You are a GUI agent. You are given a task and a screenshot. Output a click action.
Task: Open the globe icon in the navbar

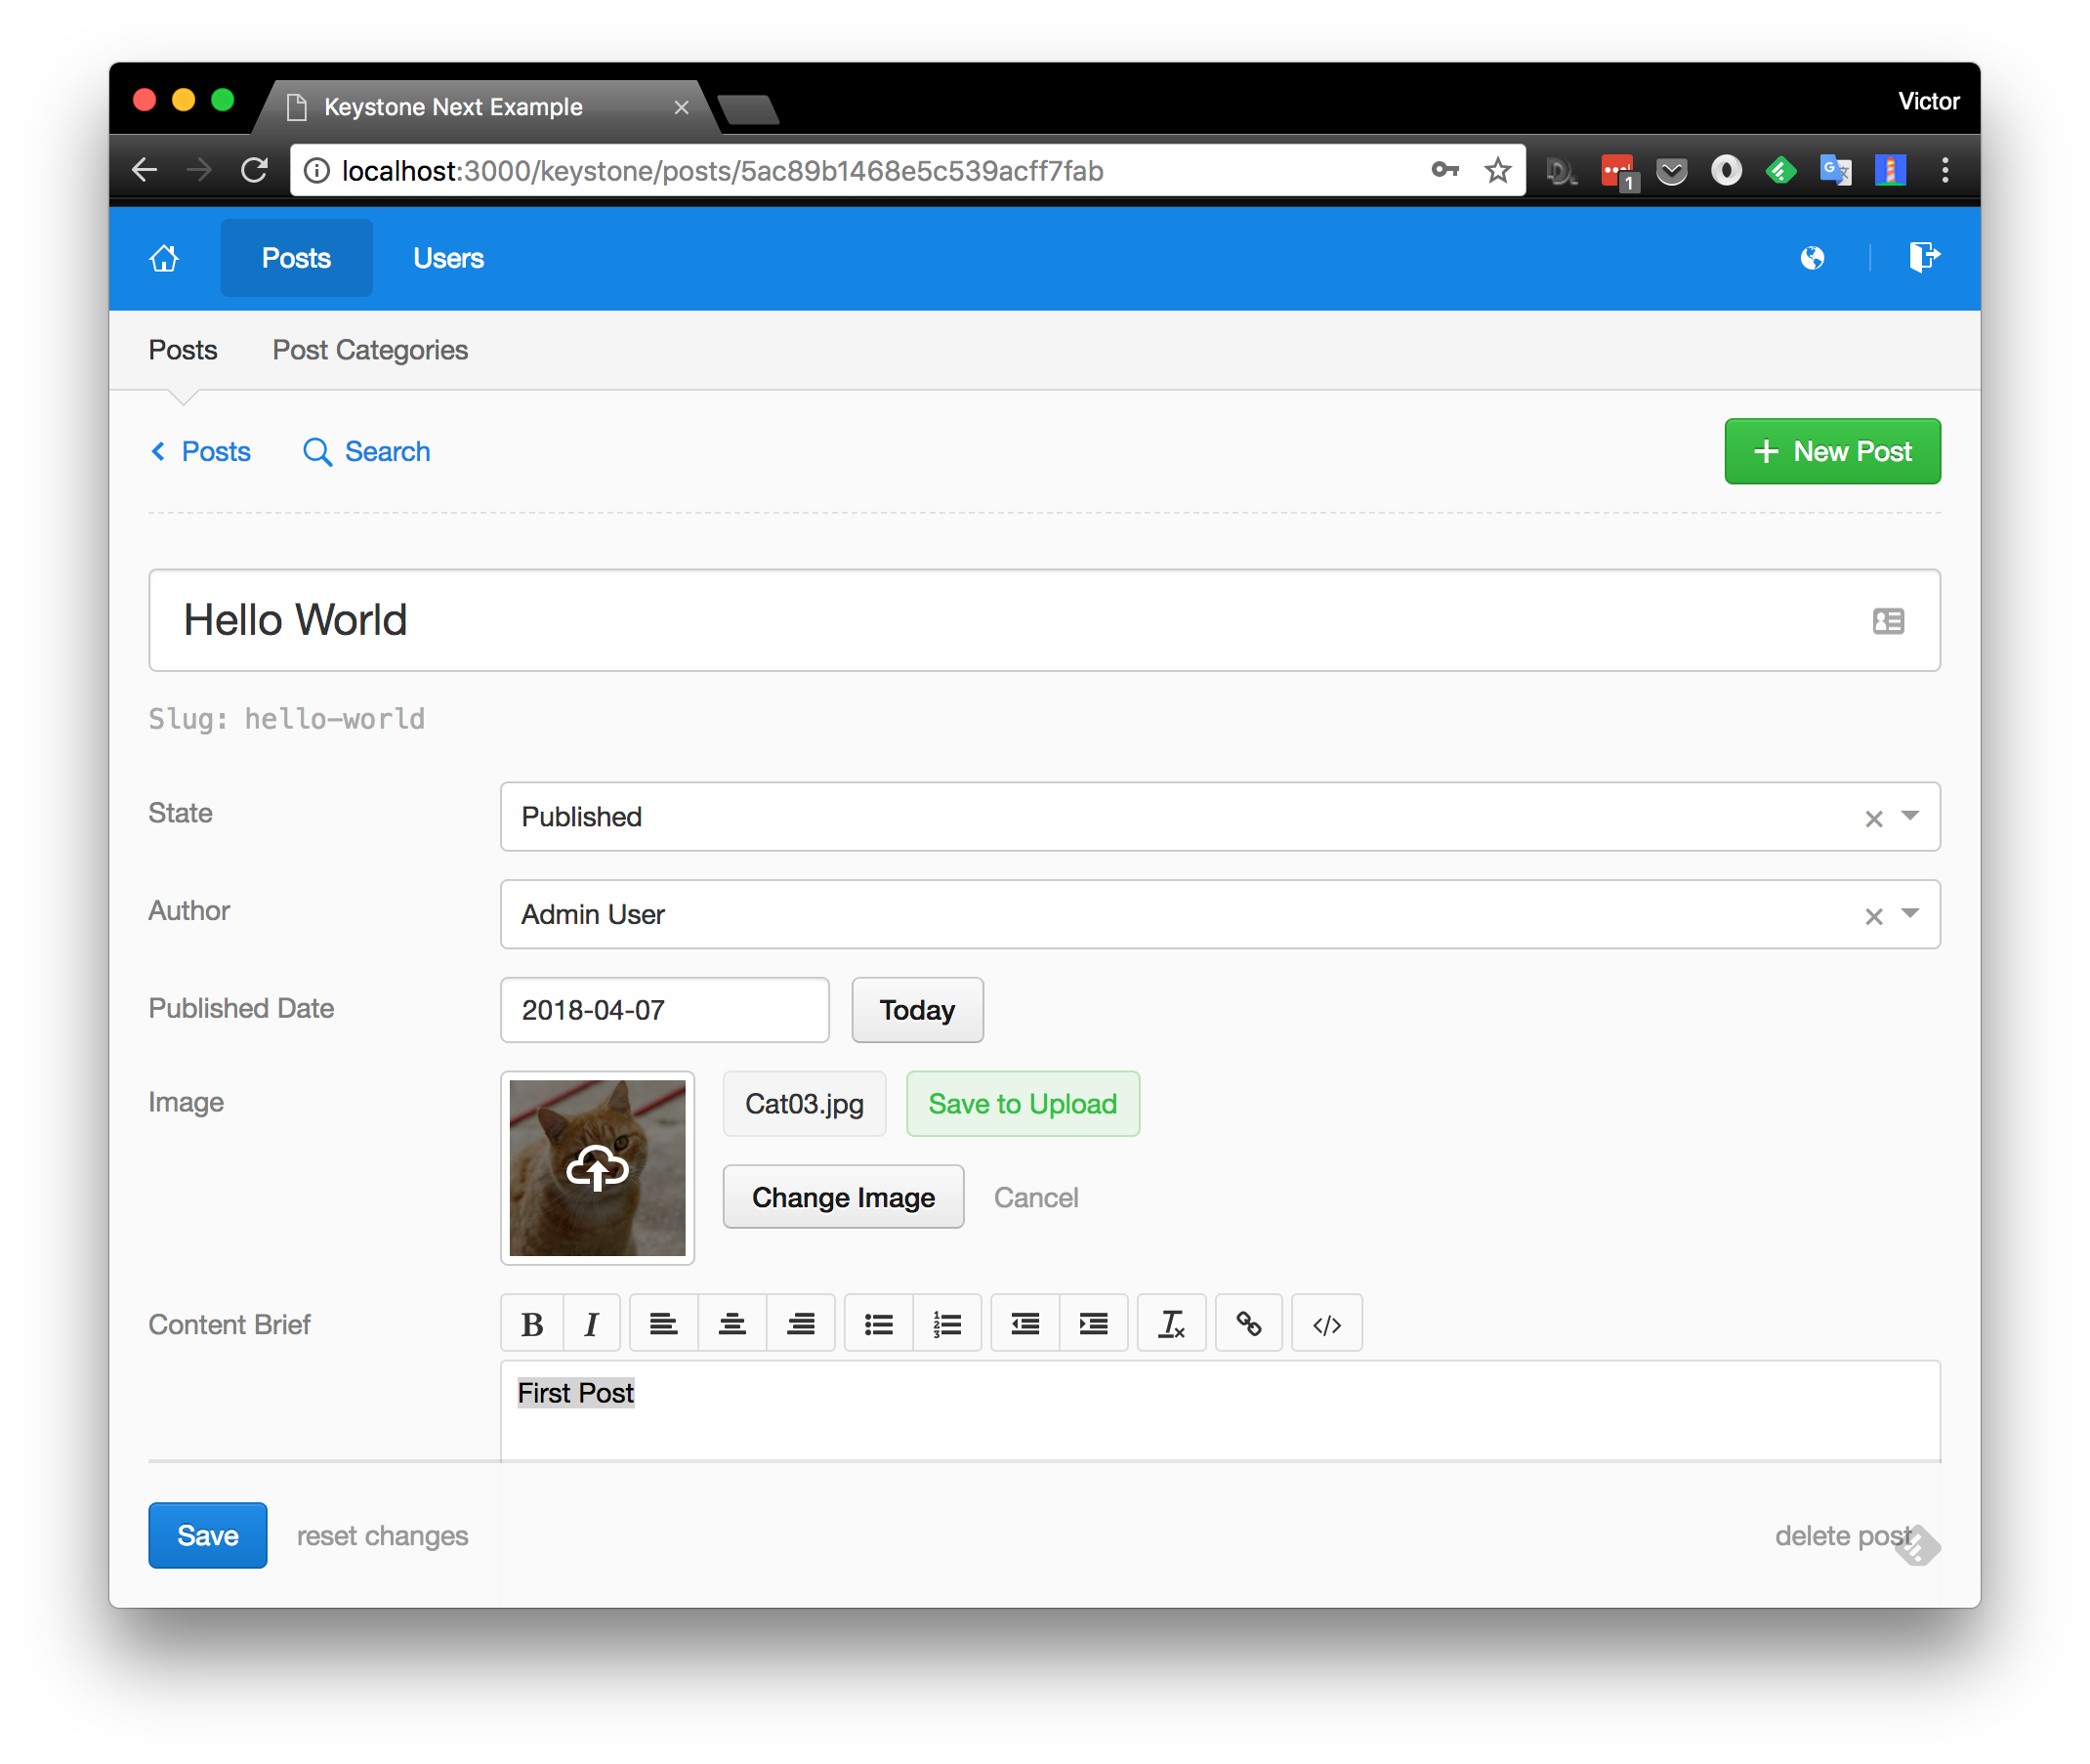click(x=1812, y=257)
